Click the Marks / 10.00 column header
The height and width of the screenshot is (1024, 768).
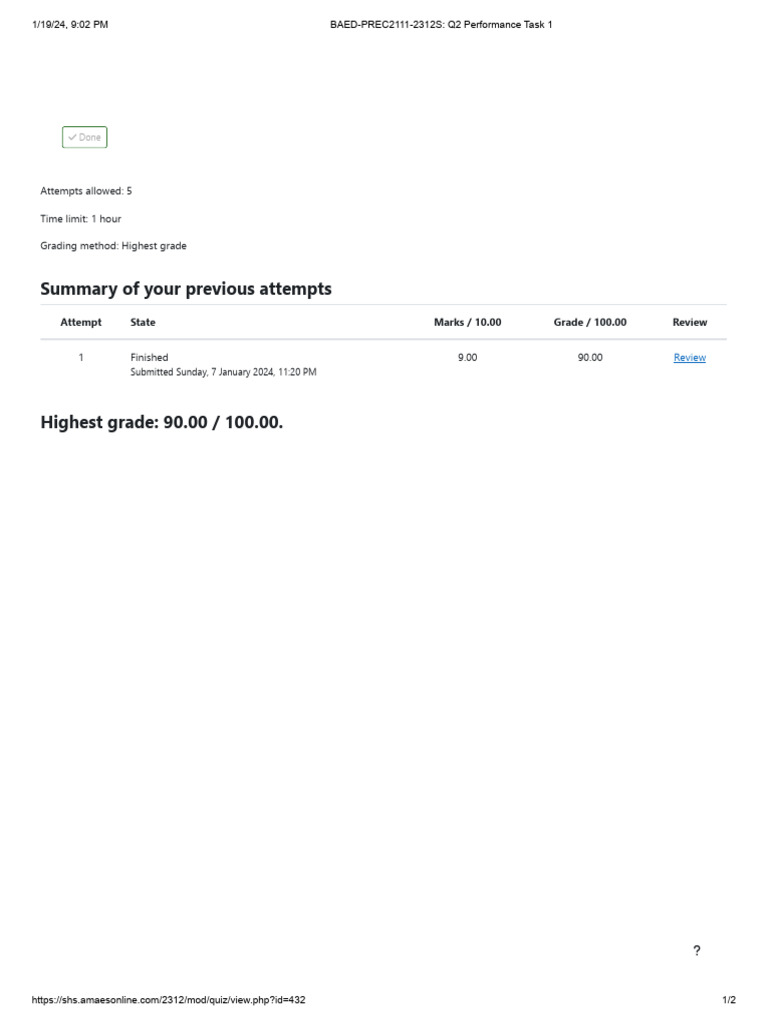tap(467, 323)
